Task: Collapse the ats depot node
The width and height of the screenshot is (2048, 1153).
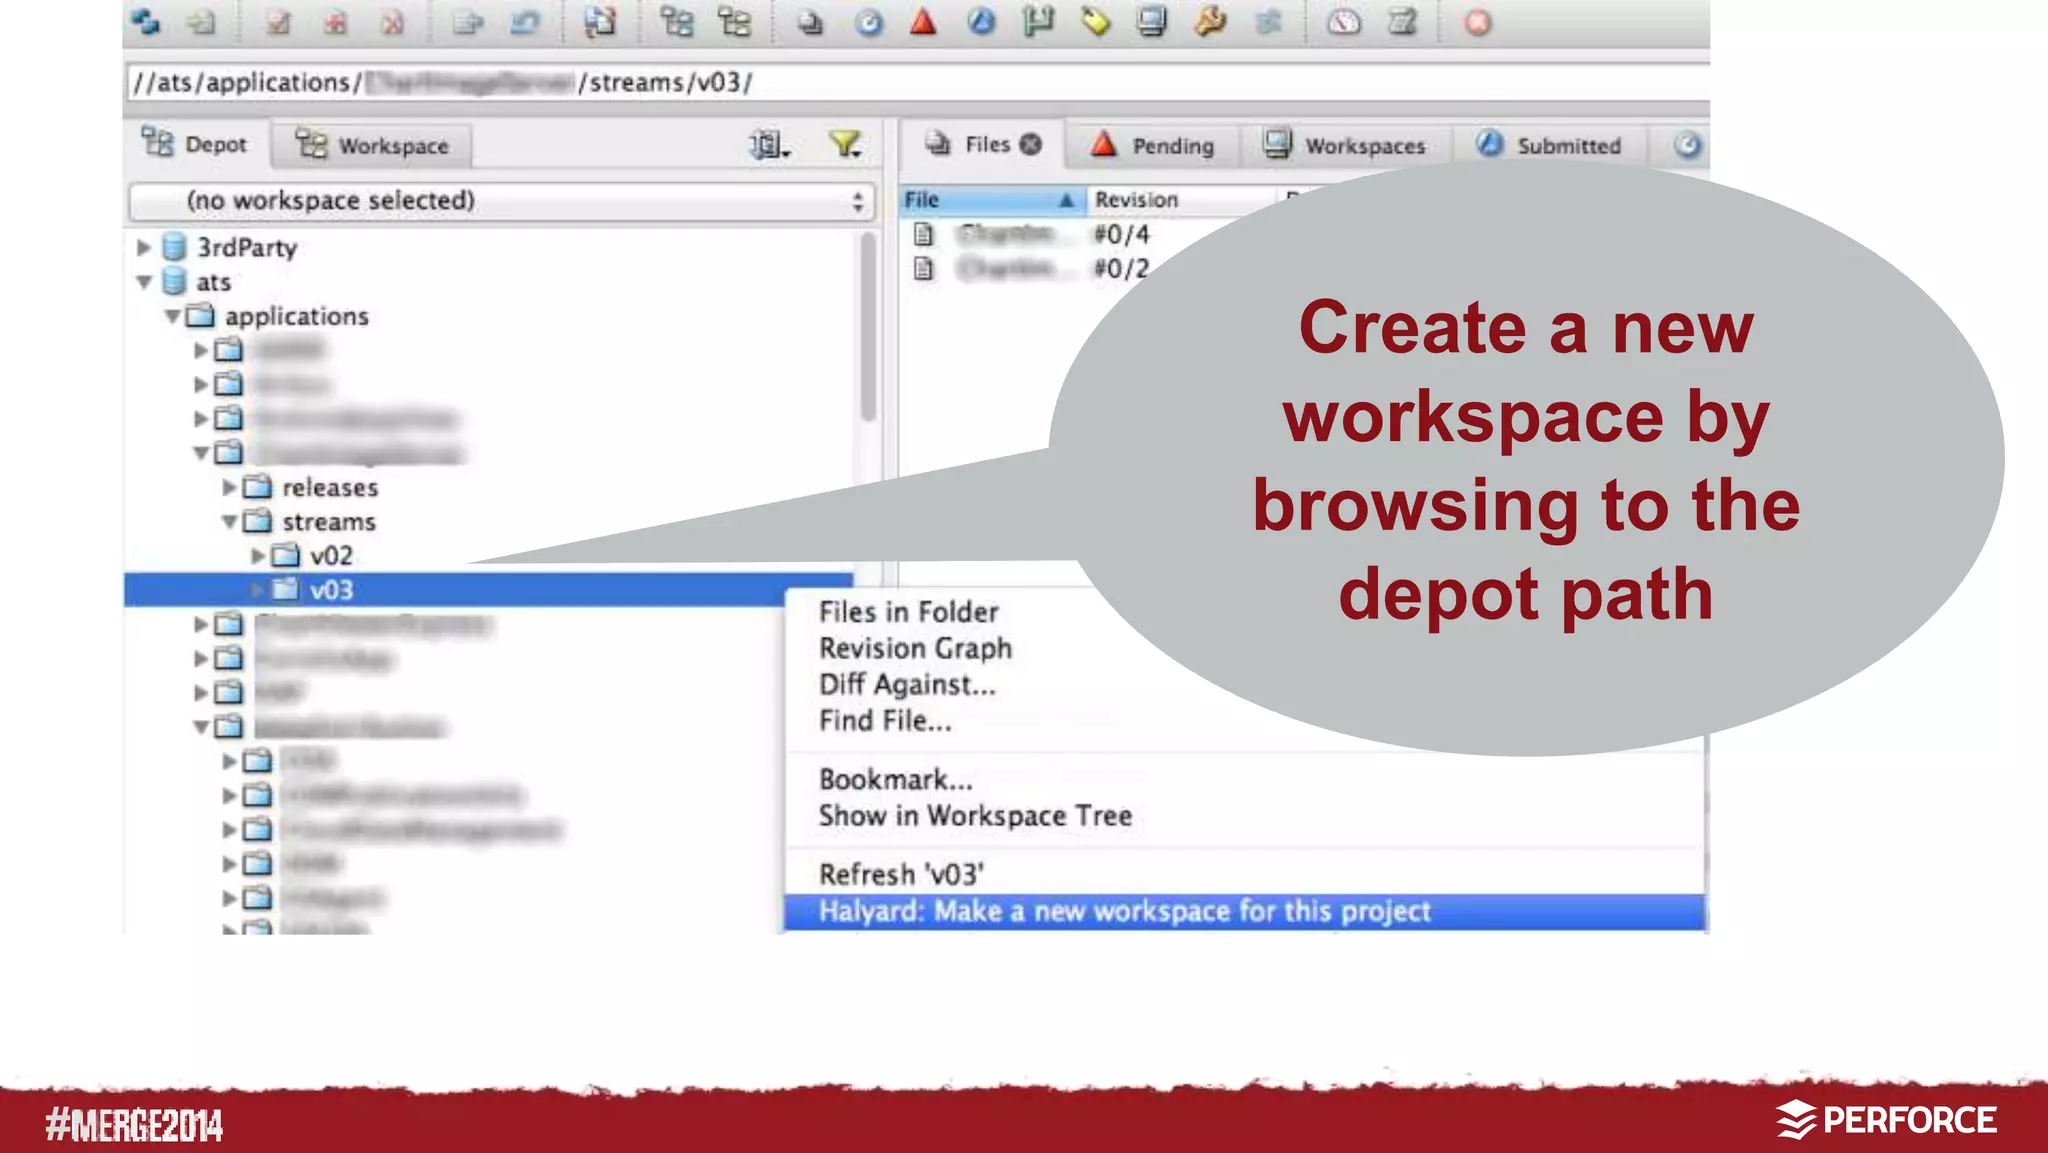Action: [144, 282]
